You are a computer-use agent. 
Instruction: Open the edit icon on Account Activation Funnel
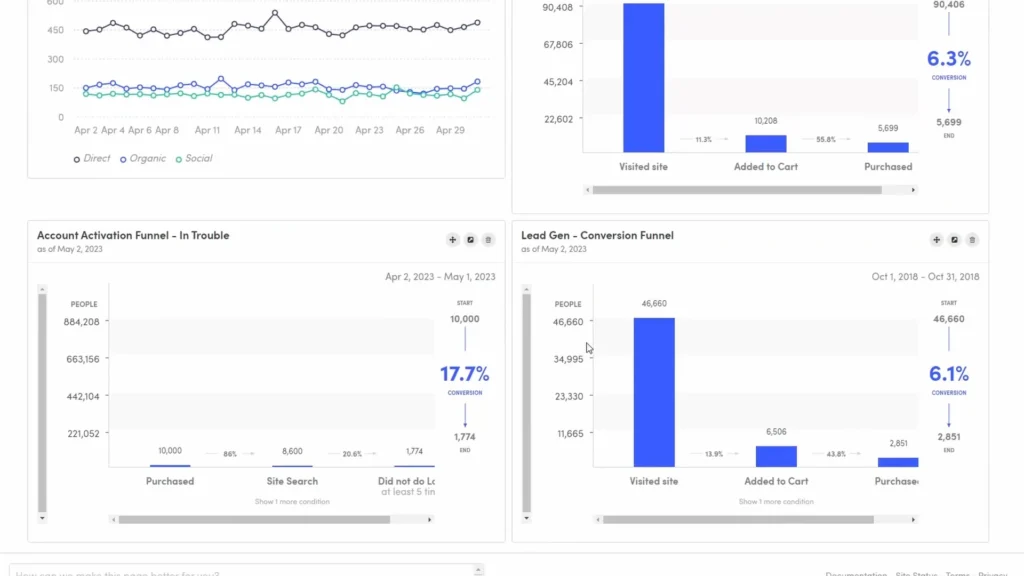point(470,239)
